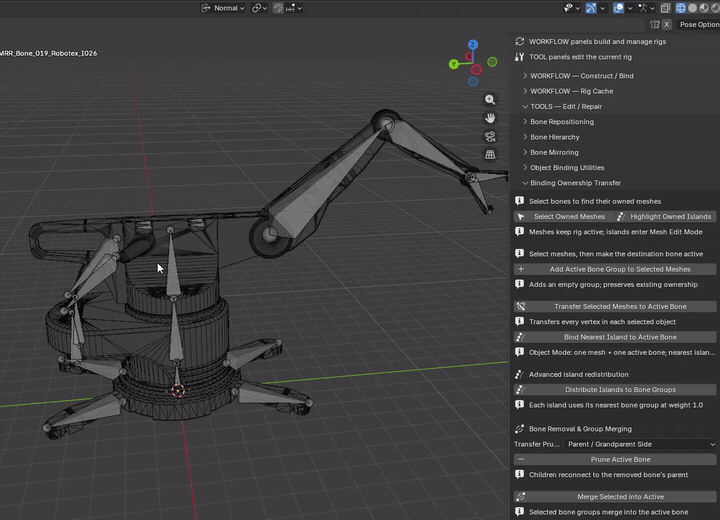Open the Pose Options popover
Viewport: 720px width, 520px height.
(x=699, y=24)
